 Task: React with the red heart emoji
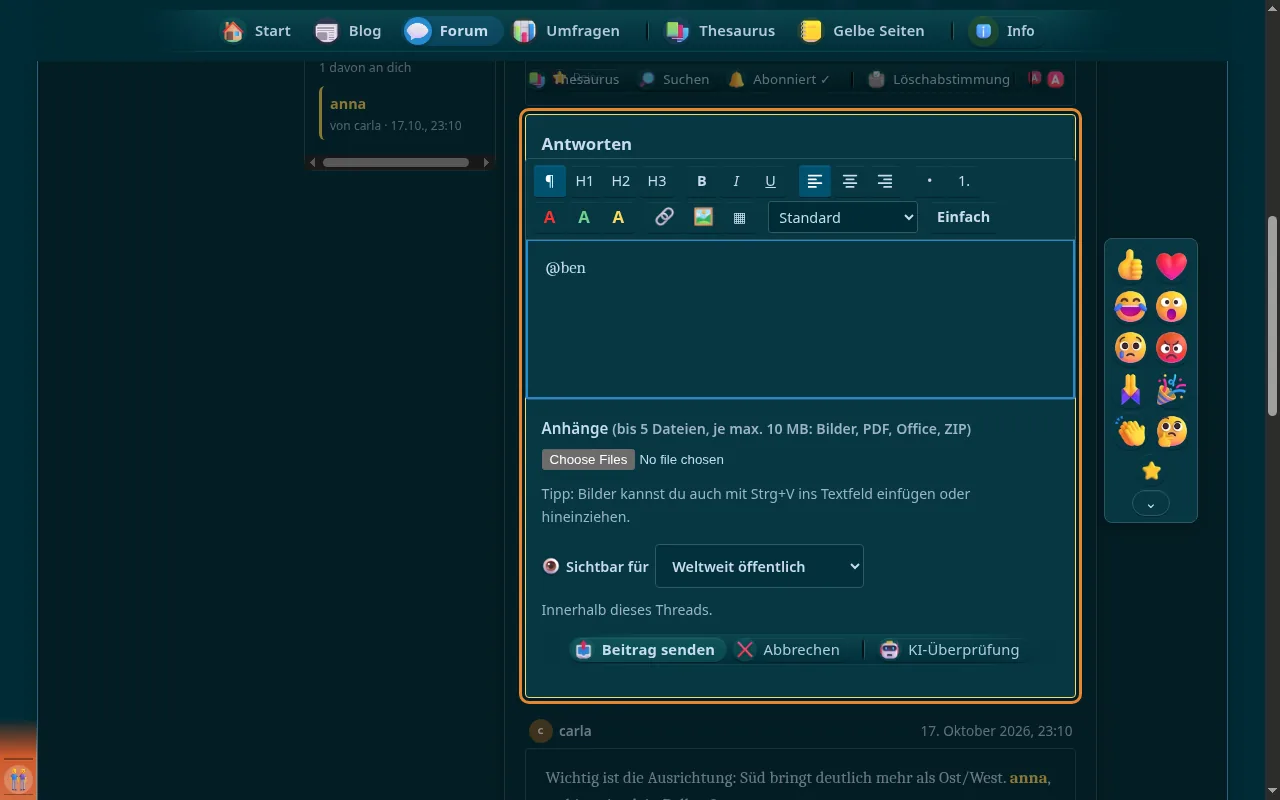(x=1171, y=265)
